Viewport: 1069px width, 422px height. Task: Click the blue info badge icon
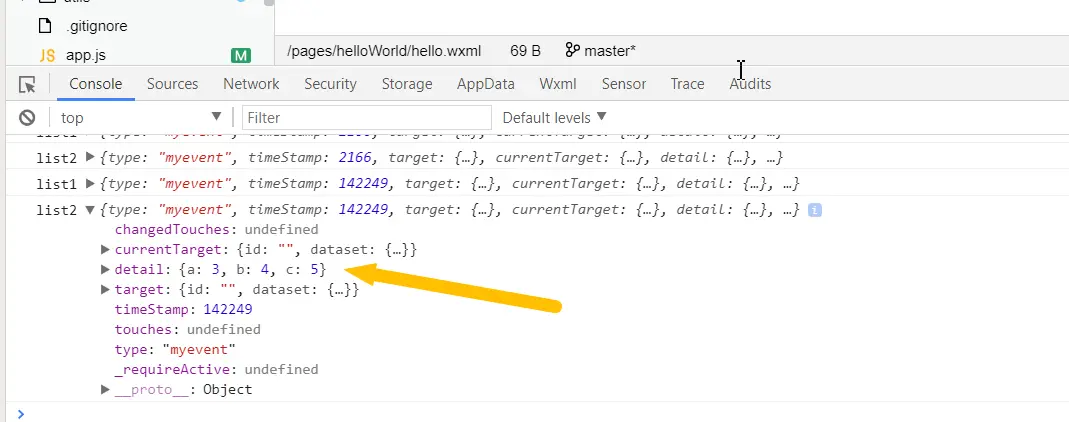point(814,210)
